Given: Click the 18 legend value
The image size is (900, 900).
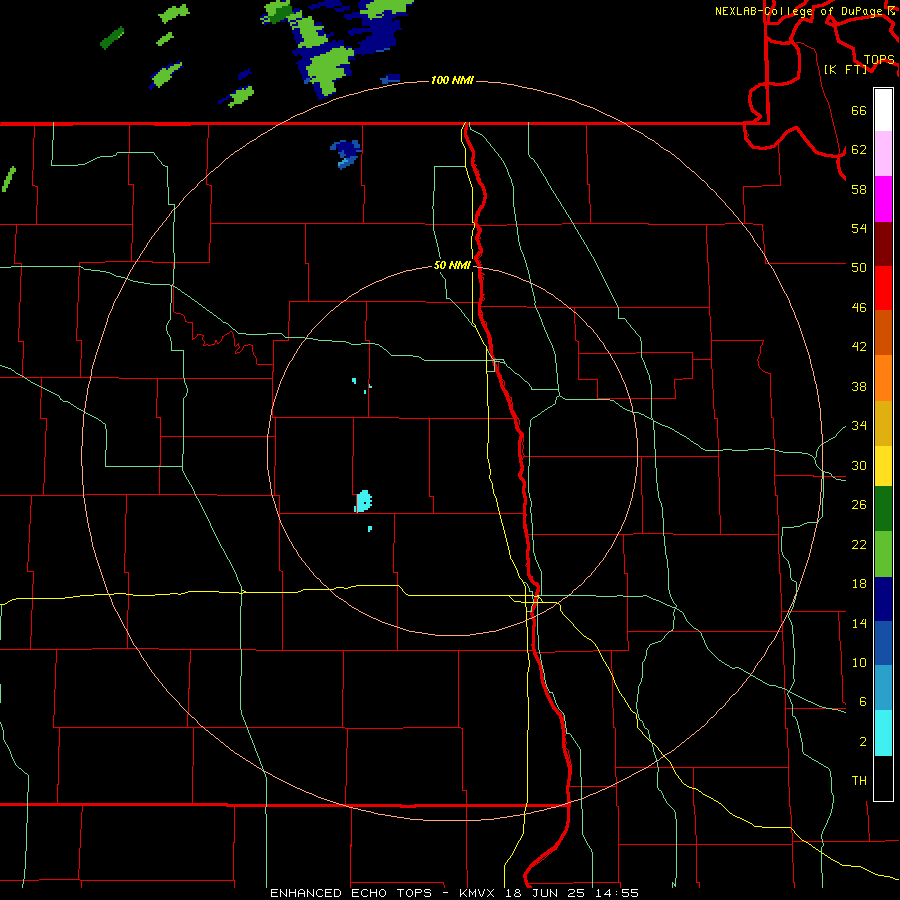Looking at the screenshot, I should pyautogui.click(x=859, y=584).
